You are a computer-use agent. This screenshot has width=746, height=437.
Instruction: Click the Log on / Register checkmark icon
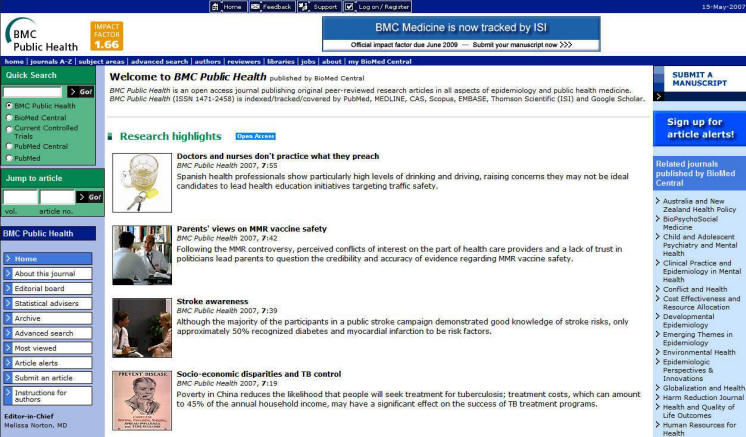click(349, 7)
